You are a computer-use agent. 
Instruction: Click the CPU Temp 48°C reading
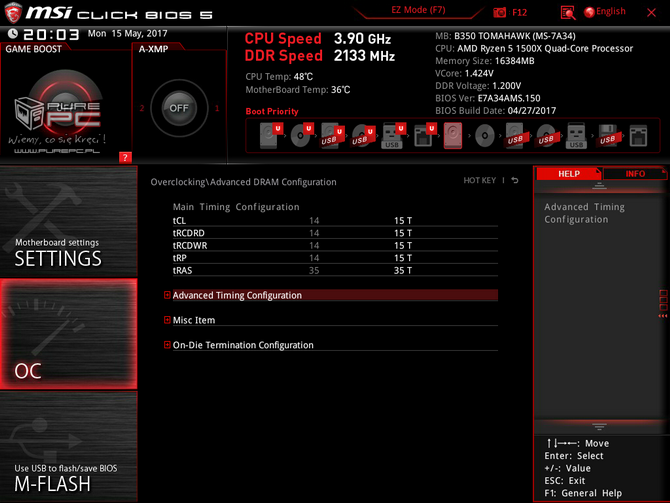point(279,77)
